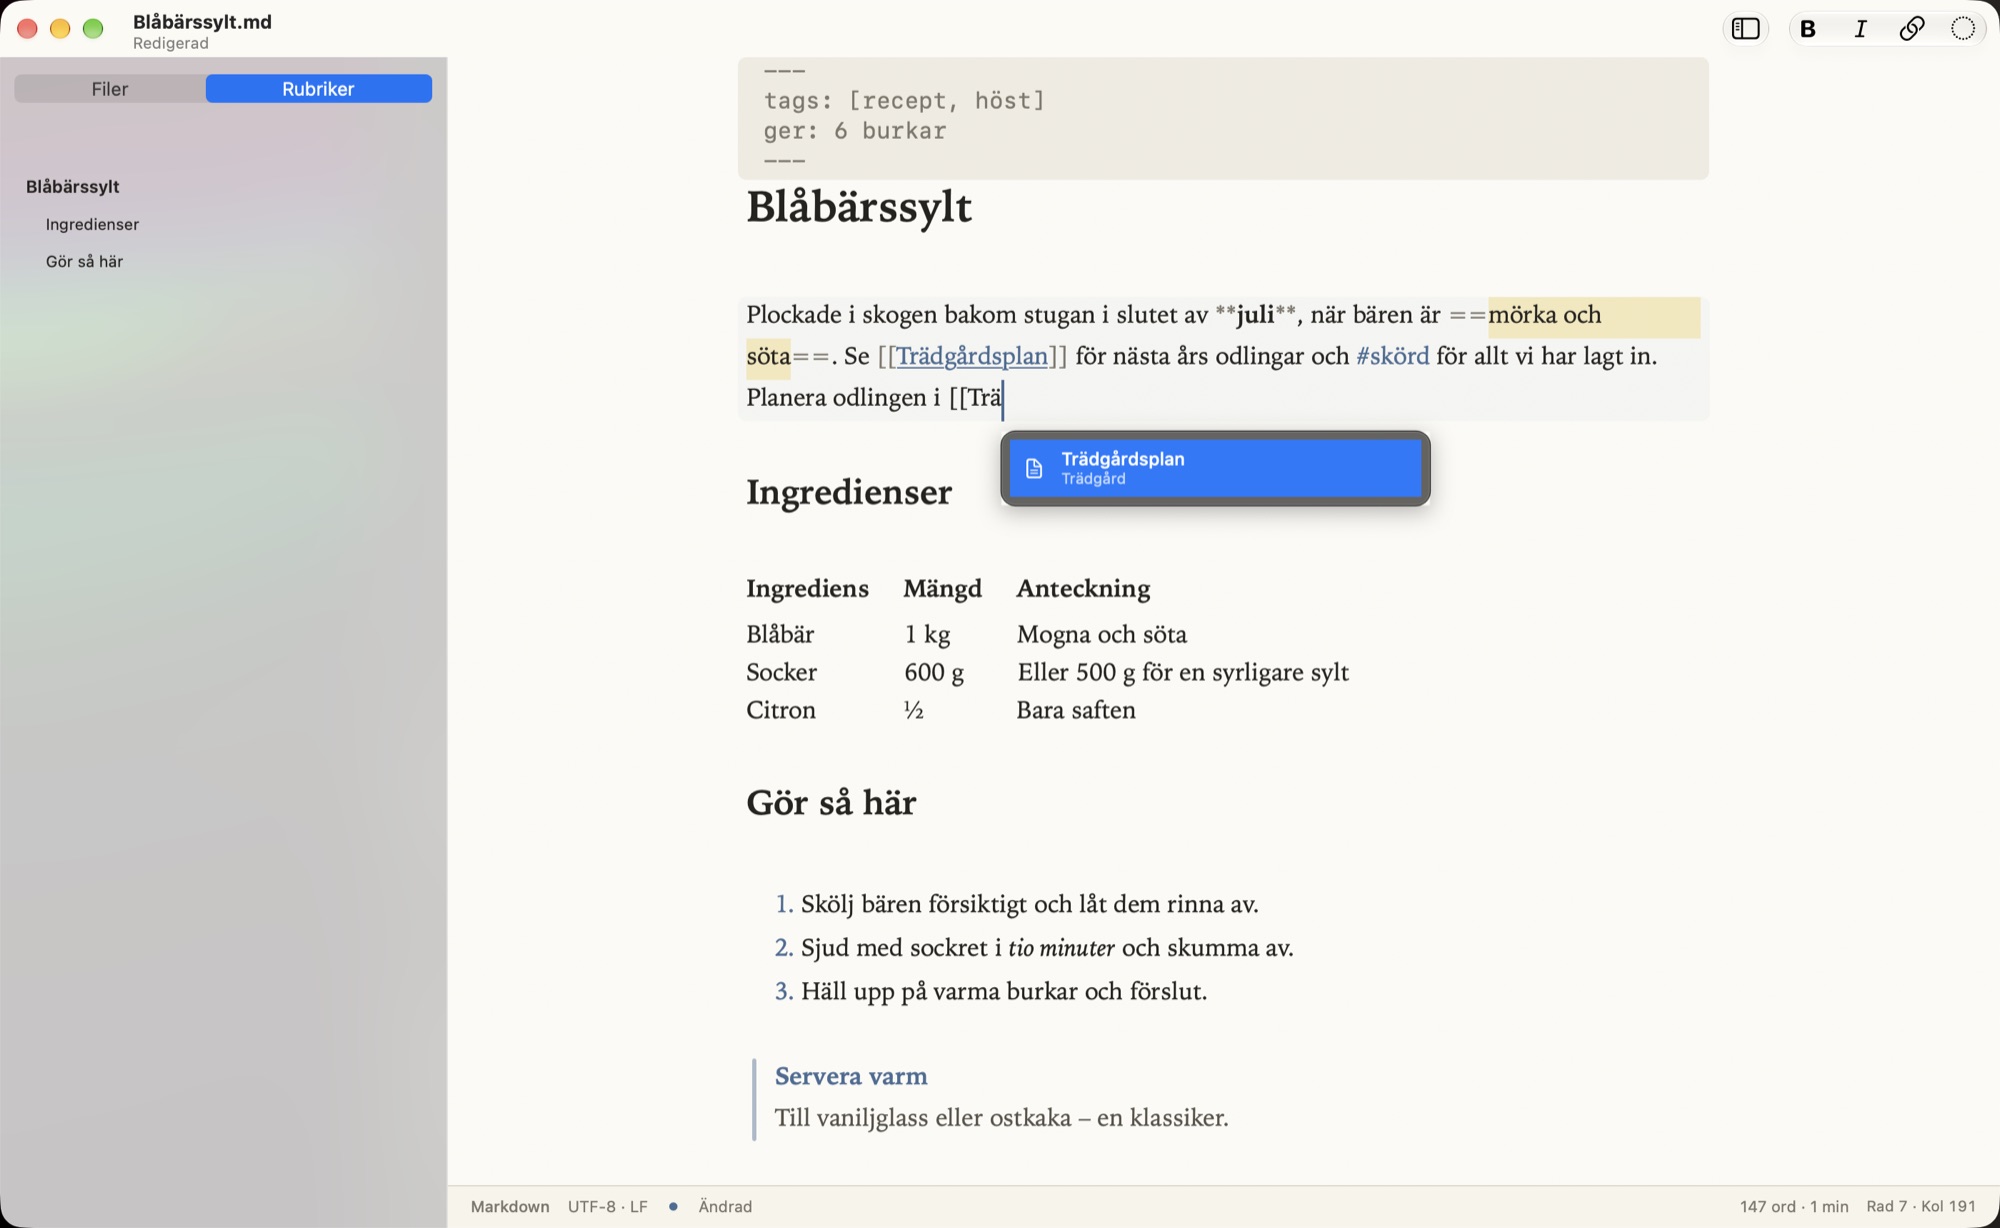Click the Blåbärssylt.md window title
Viewport: 2000px width, 1228px height.
(x=202, y=21)
